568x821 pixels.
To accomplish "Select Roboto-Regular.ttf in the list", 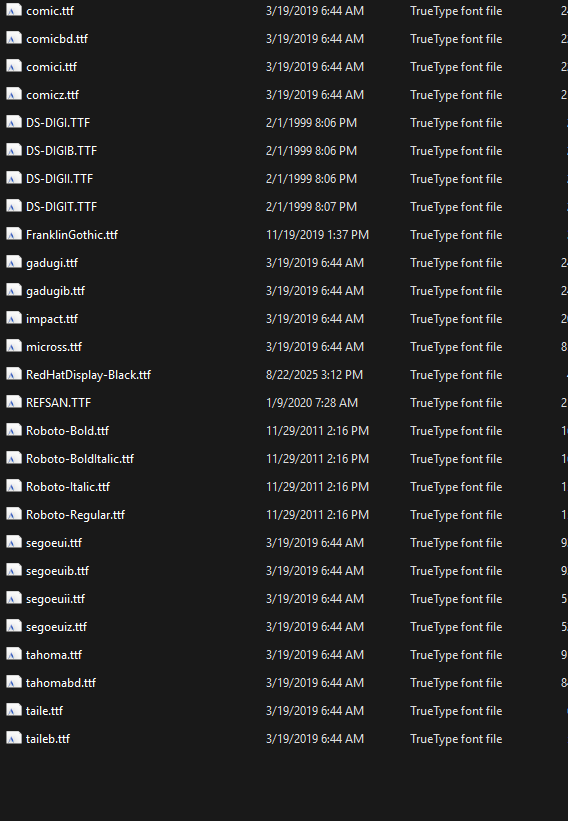I will [75, 515].
